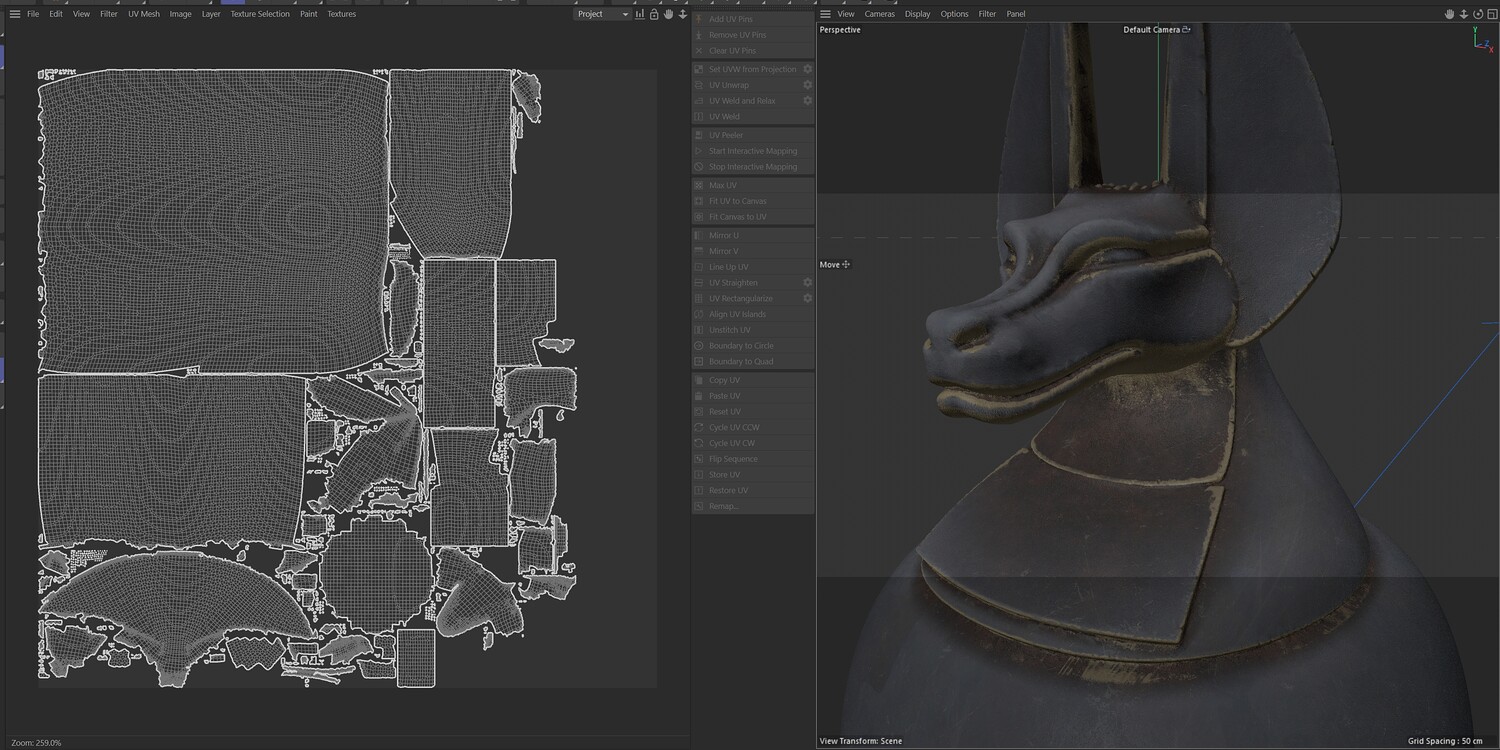Toggle the viewport maximize layout icon
The width and height of the screenshot is (1500, 750).
(x=1492, y=14)
